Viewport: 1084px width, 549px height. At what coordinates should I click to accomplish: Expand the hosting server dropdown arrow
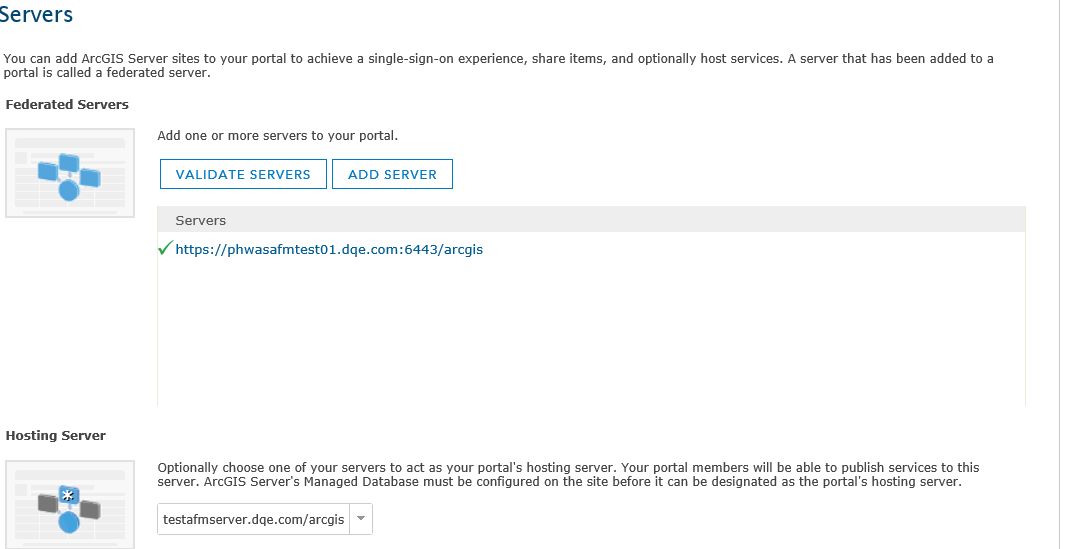click(x=361, y=519)
